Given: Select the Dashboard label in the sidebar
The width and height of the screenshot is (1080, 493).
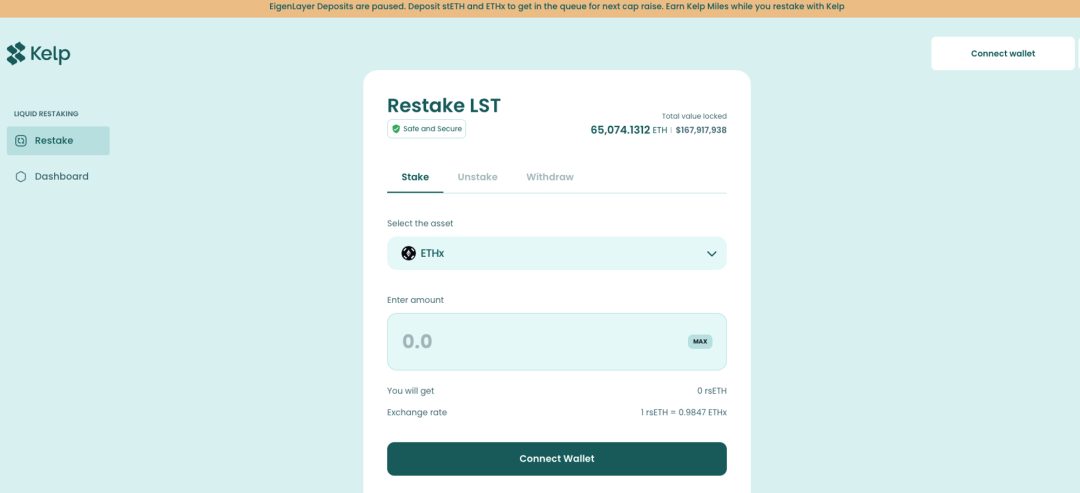Looking at the screenshot, I should point(62,177).
